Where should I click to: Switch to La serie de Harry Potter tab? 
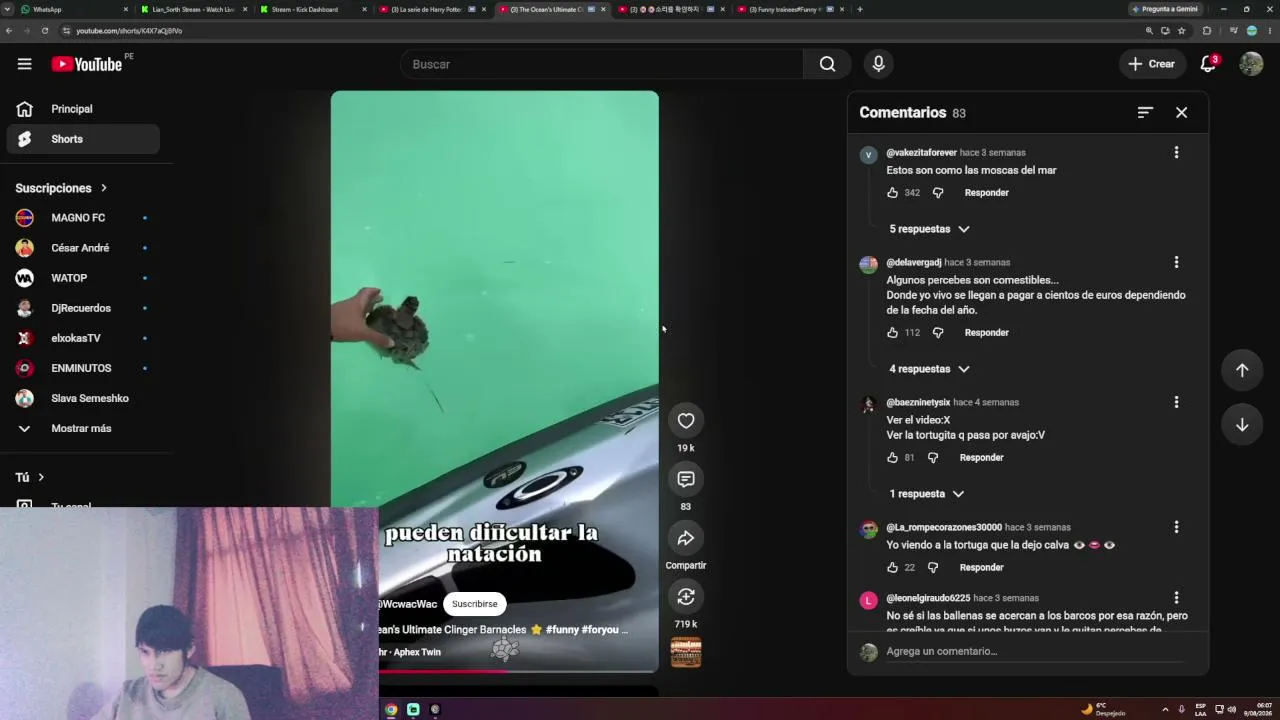[x=431, y=9]
